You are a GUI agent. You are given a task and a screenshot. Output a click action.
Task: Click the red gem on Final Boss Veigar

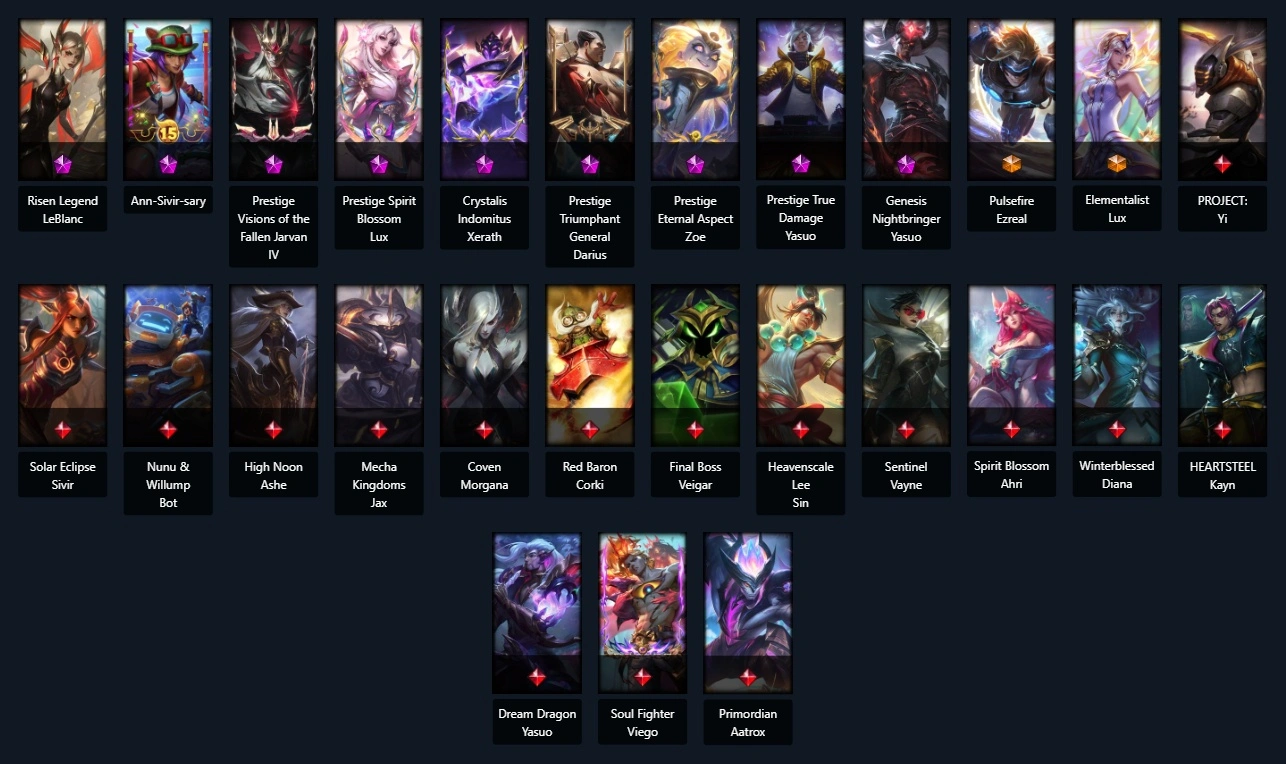click(695, 430)
